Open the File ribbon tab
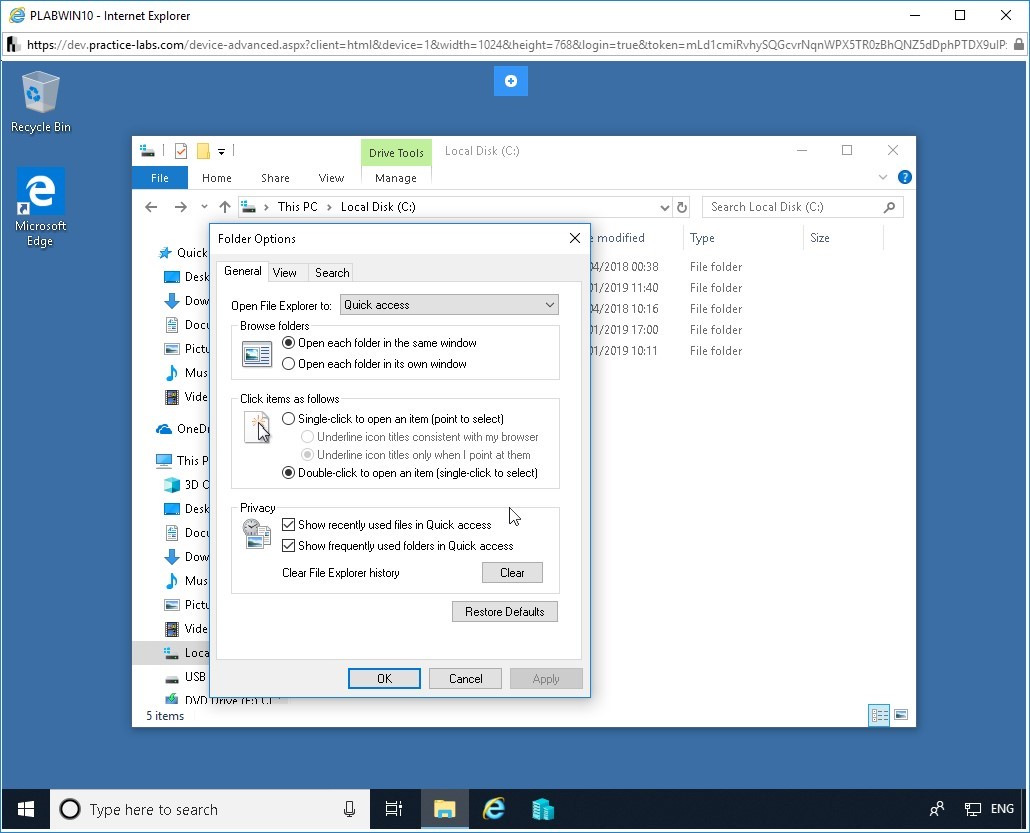The image size is (1030, 833). pyautogui.click(x=160, y=178)
